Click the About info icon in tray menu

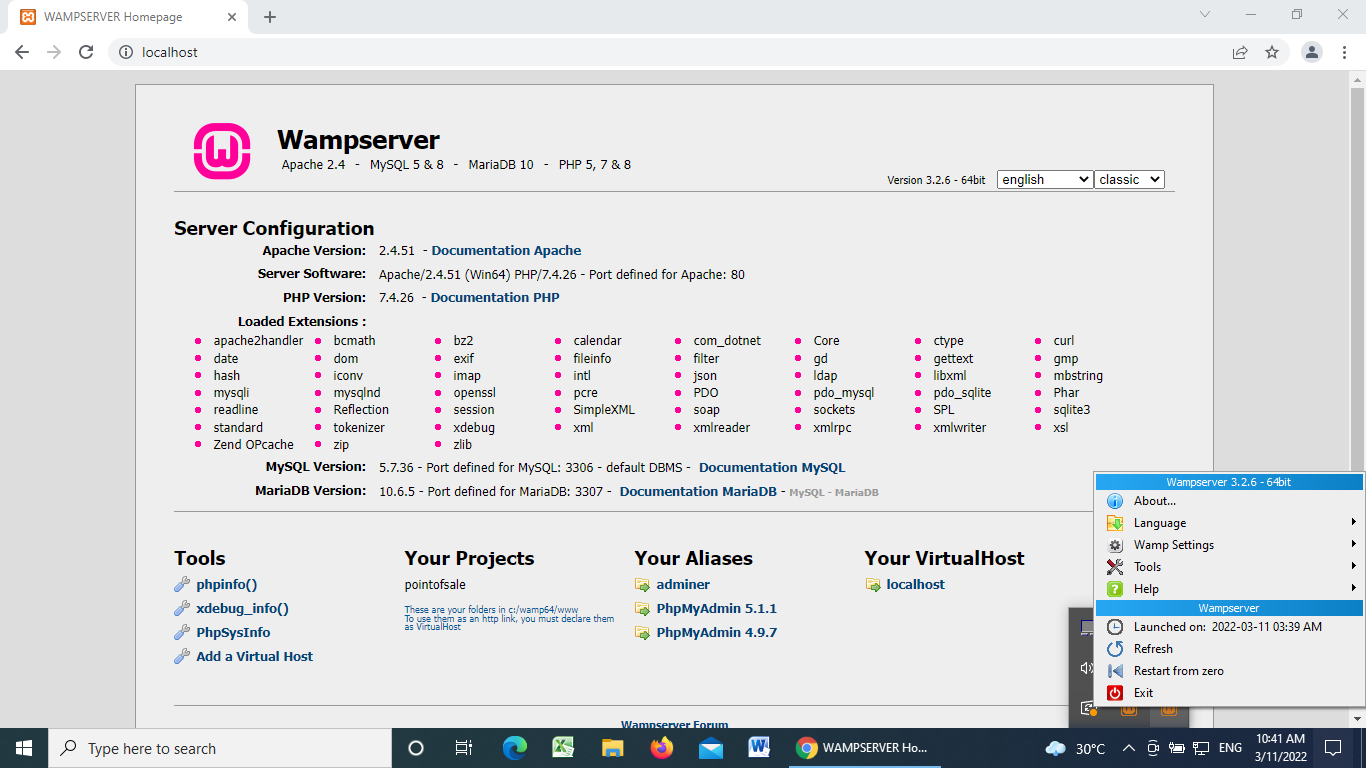click(x=1115, y=501)
